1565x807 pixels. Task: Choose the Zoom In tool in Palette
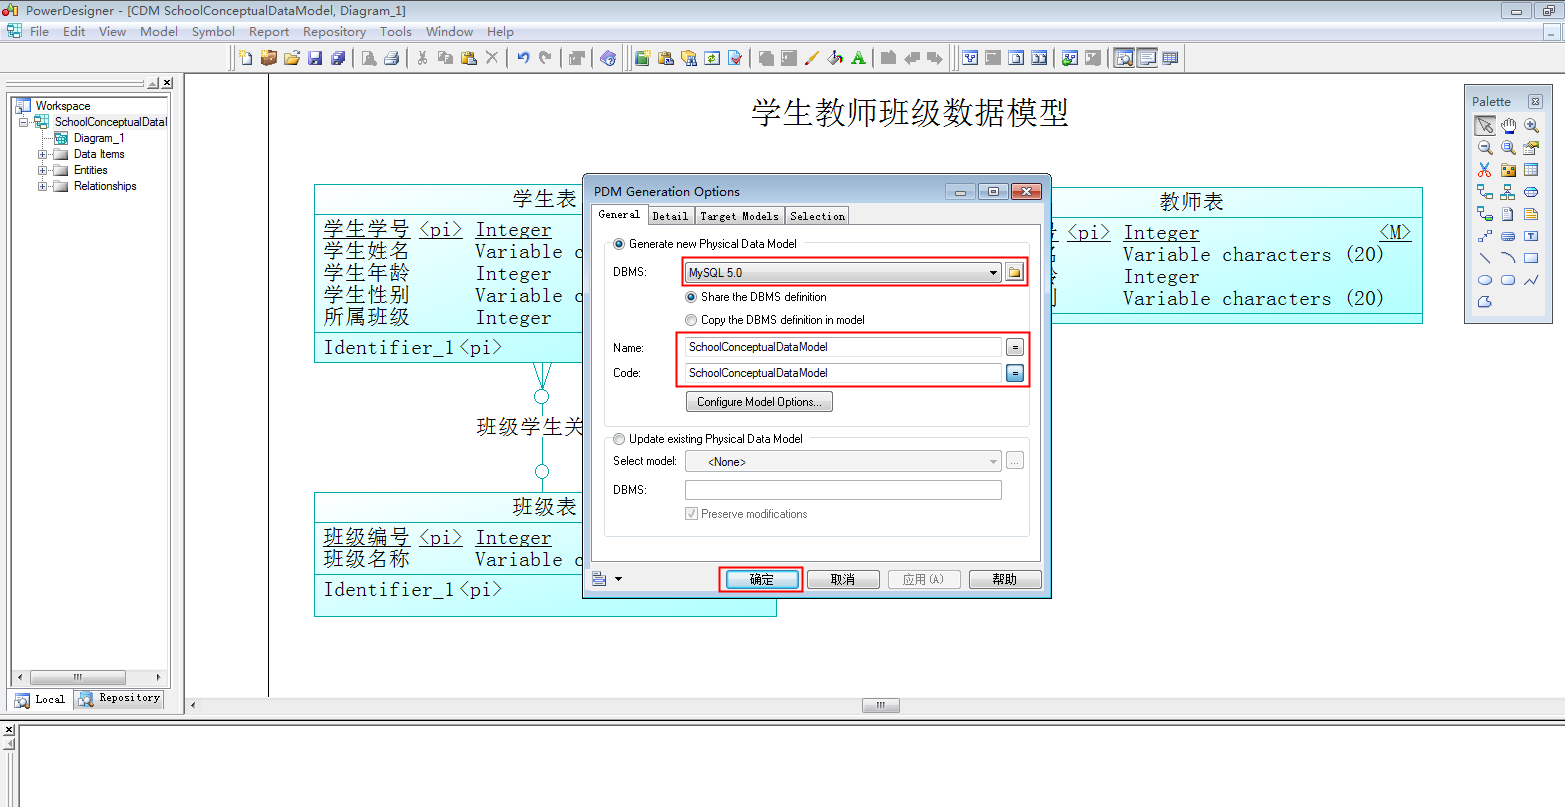[x=1531, y=125]
